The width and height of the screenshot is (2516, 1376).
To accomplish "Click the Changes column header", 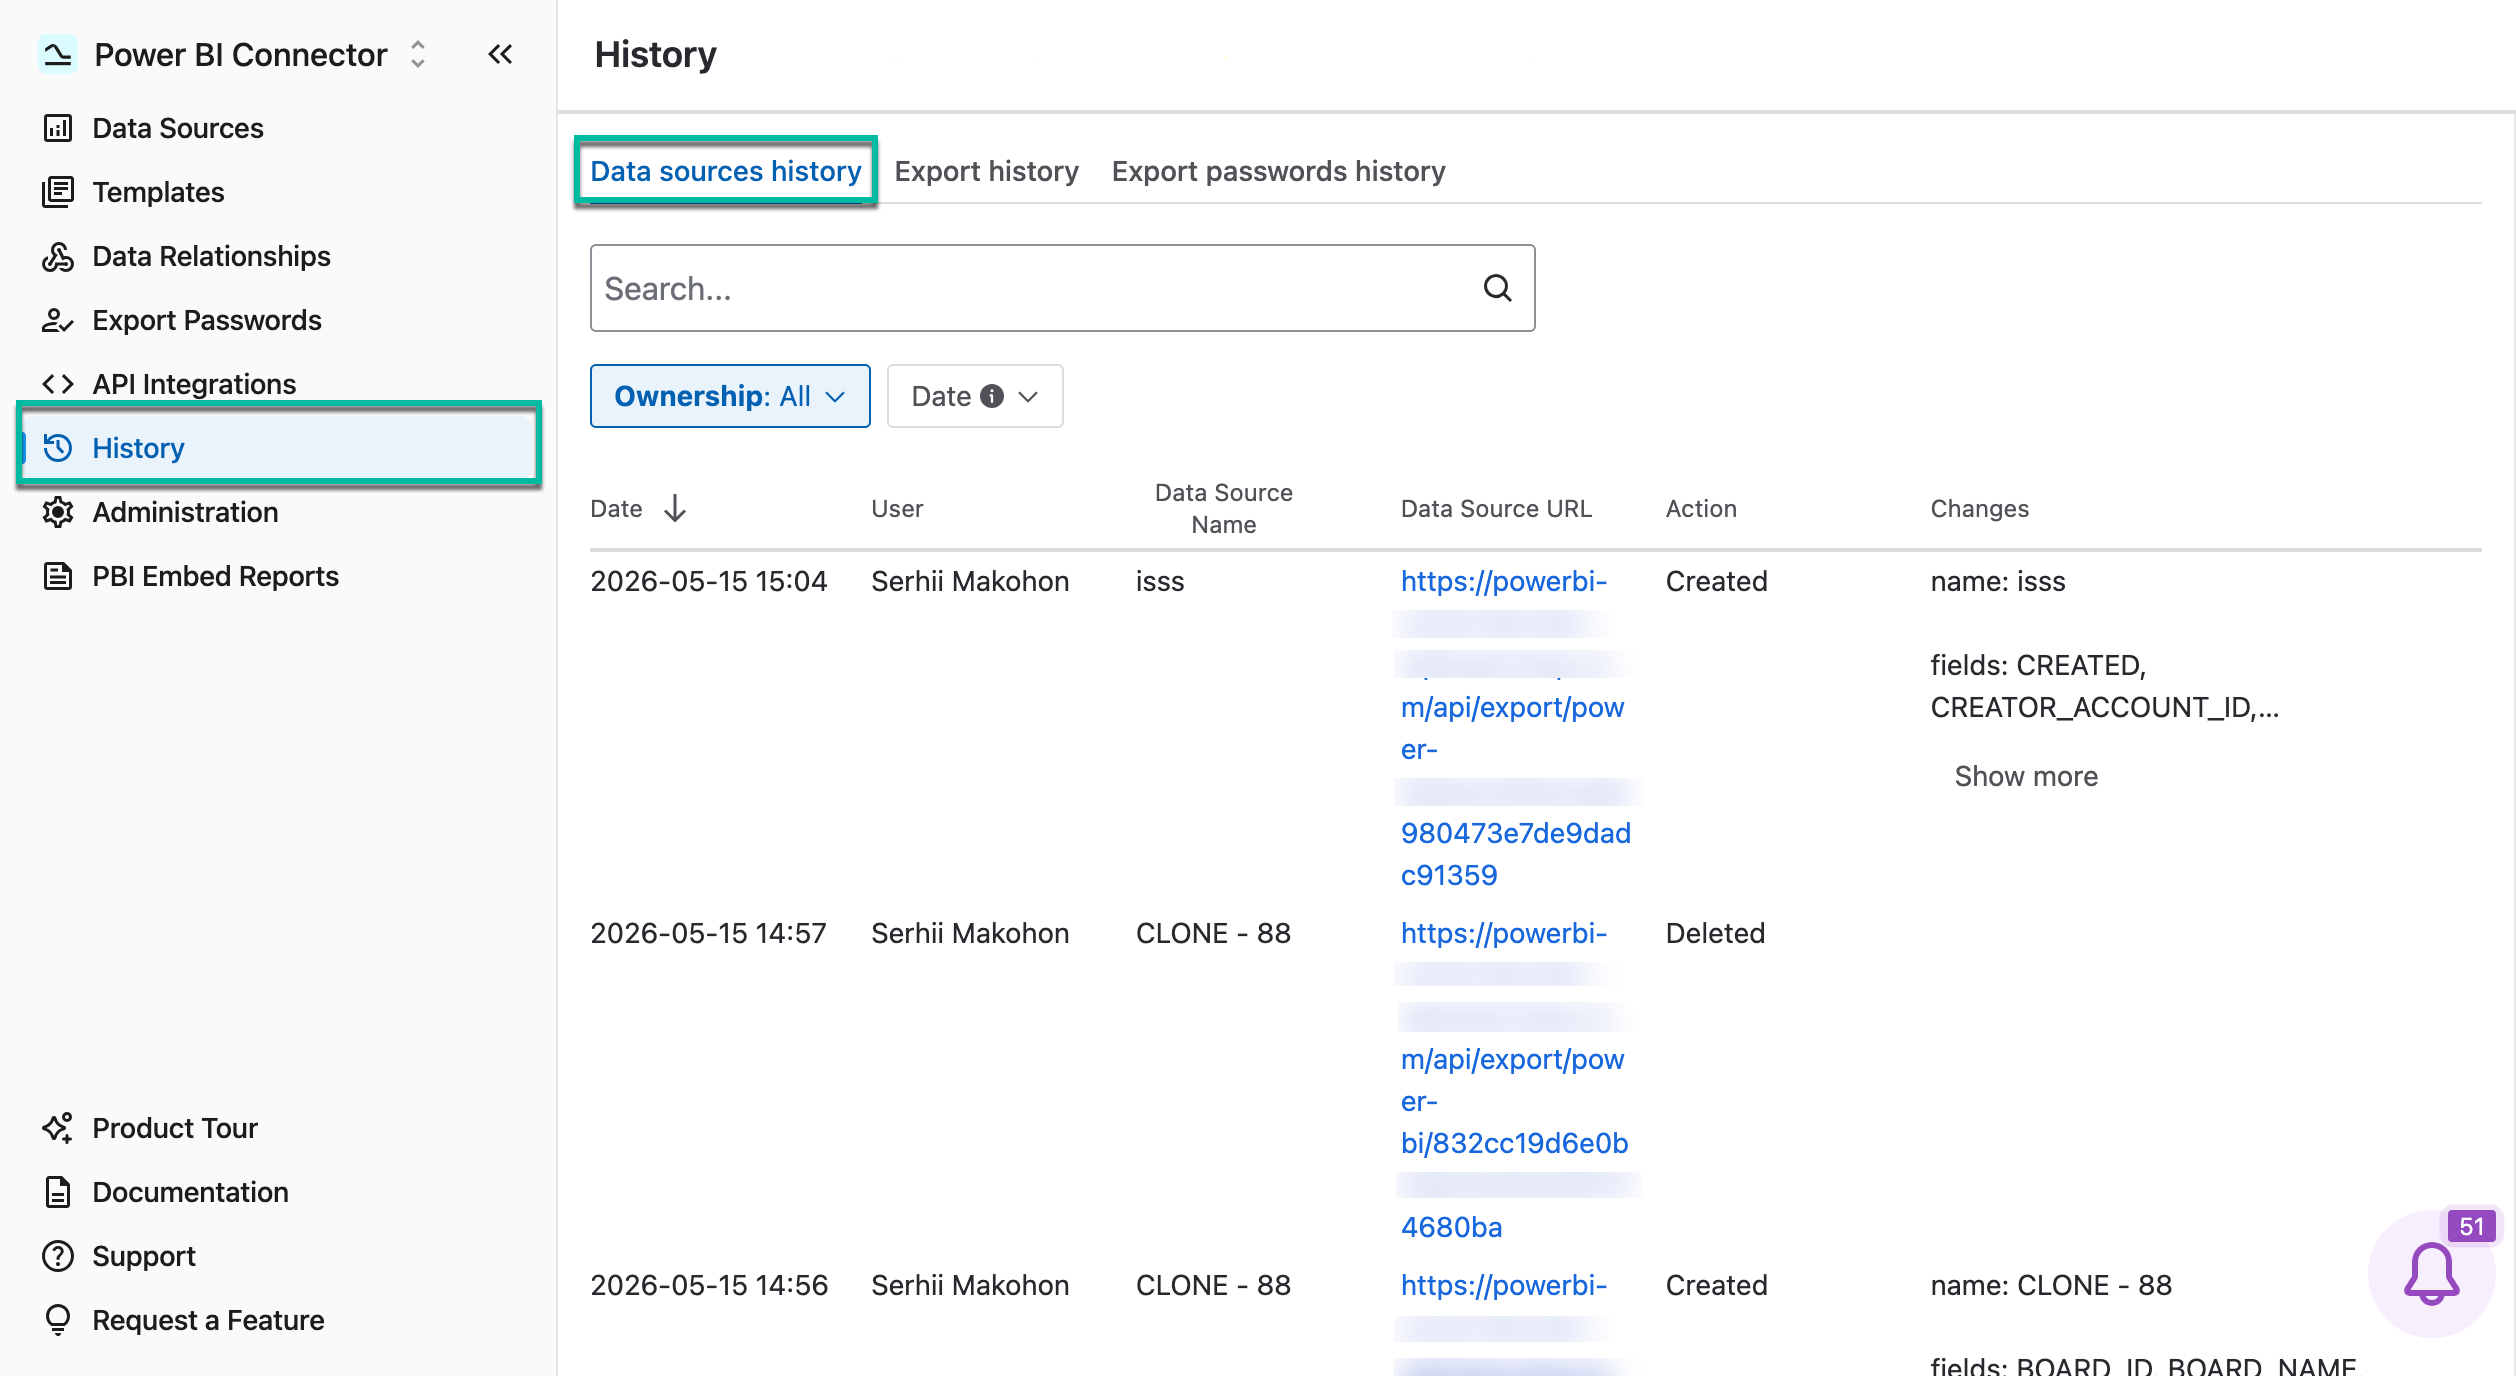I will point(1979,508).
